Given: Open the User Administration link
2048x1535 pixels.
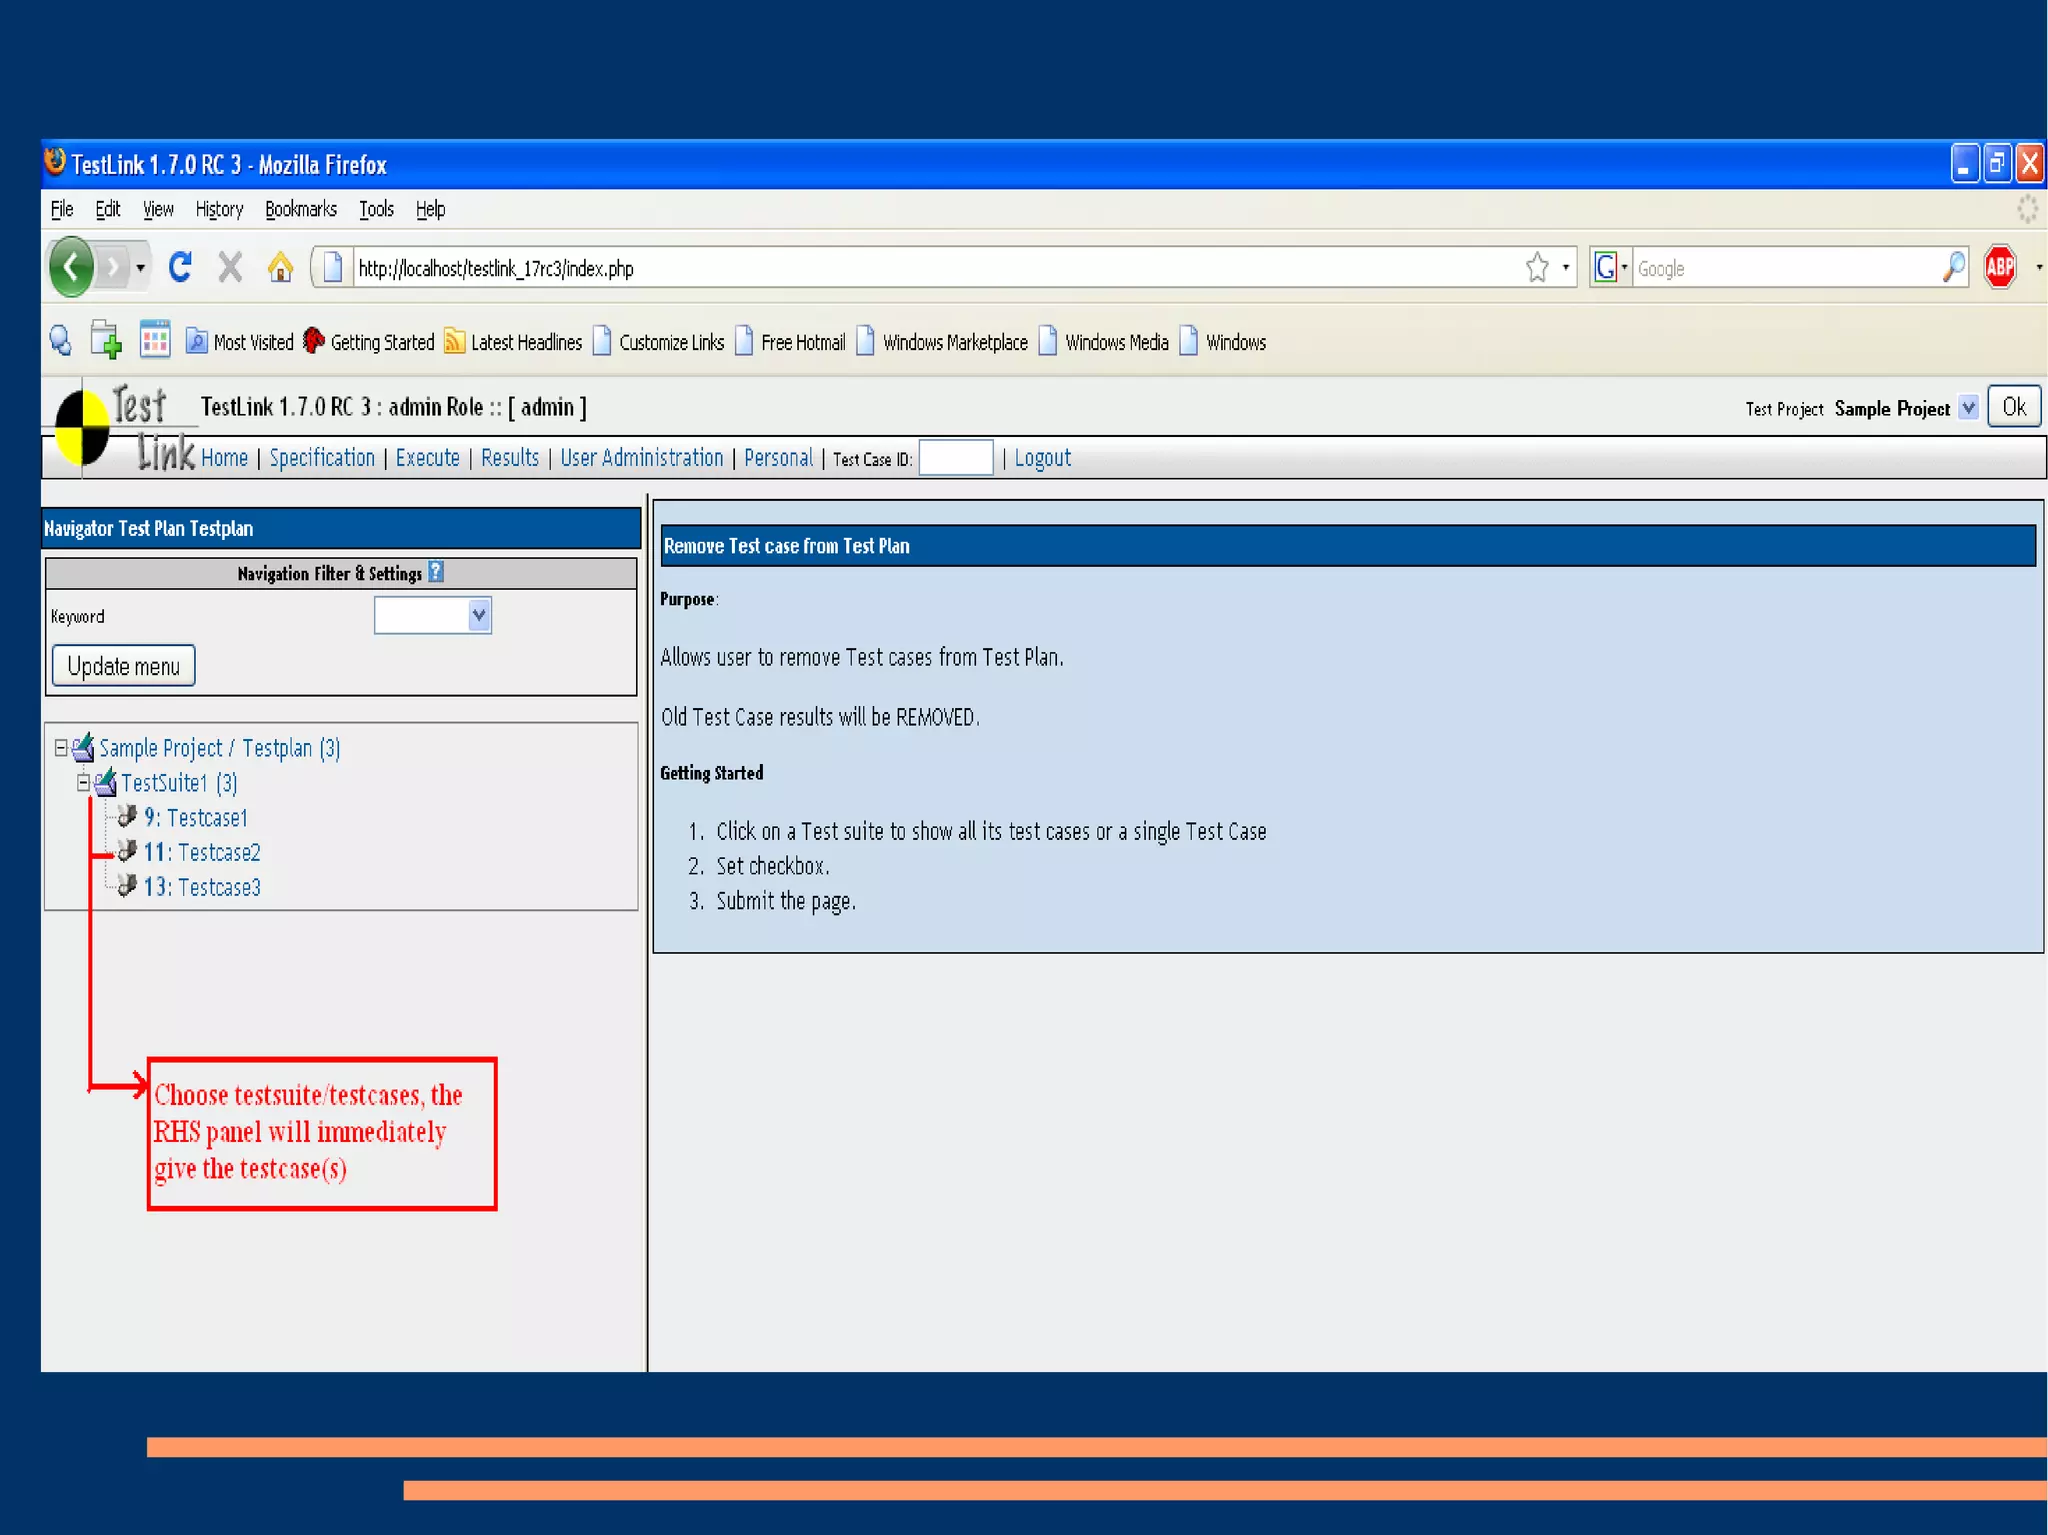Looking at the screenshot, I should pos(641,457).
